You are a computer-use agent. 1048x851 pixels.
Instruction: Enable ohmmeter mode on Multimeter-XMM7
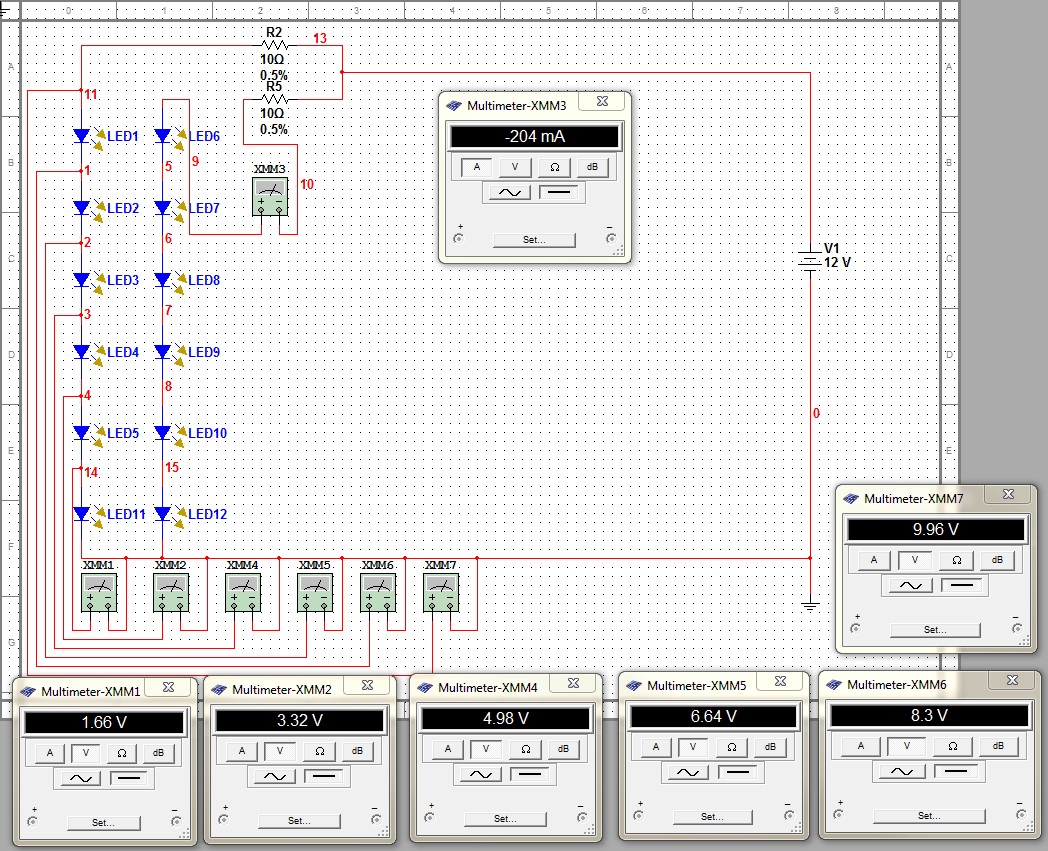[956, 560]
